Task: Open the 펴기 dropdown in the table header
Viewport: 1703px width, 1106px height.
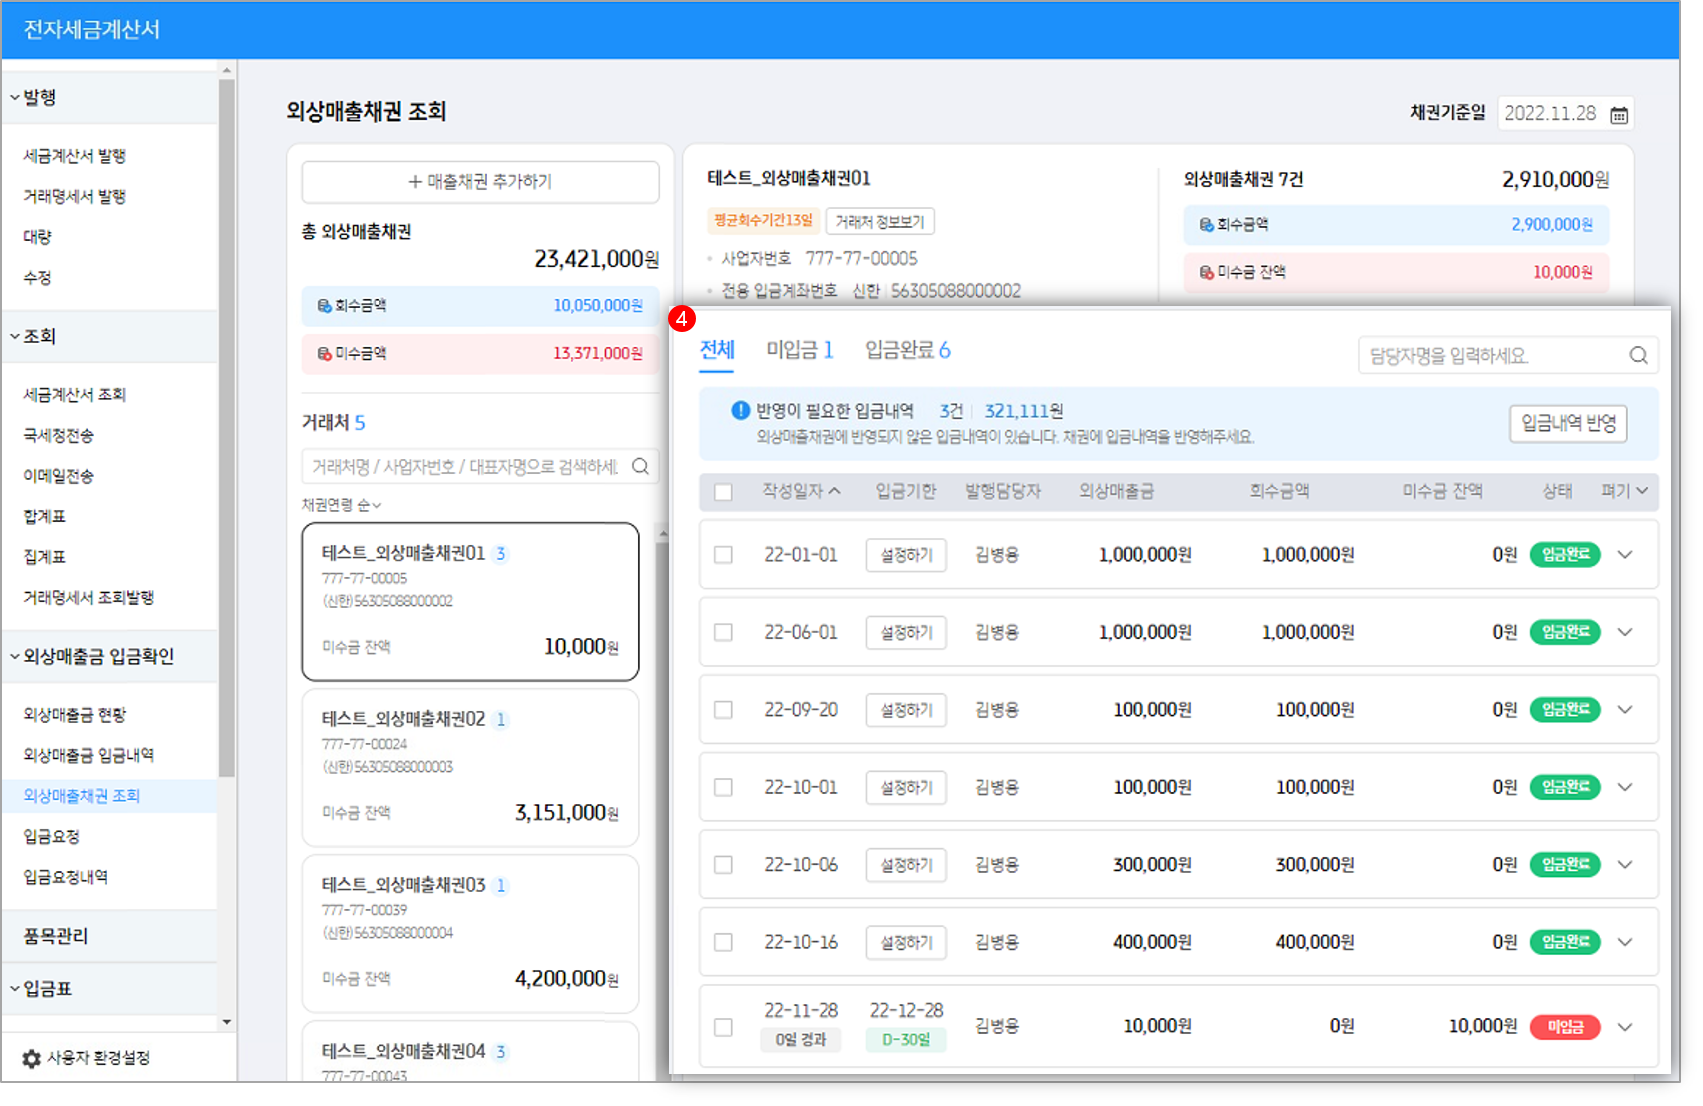Action: tap(1622, 491)
